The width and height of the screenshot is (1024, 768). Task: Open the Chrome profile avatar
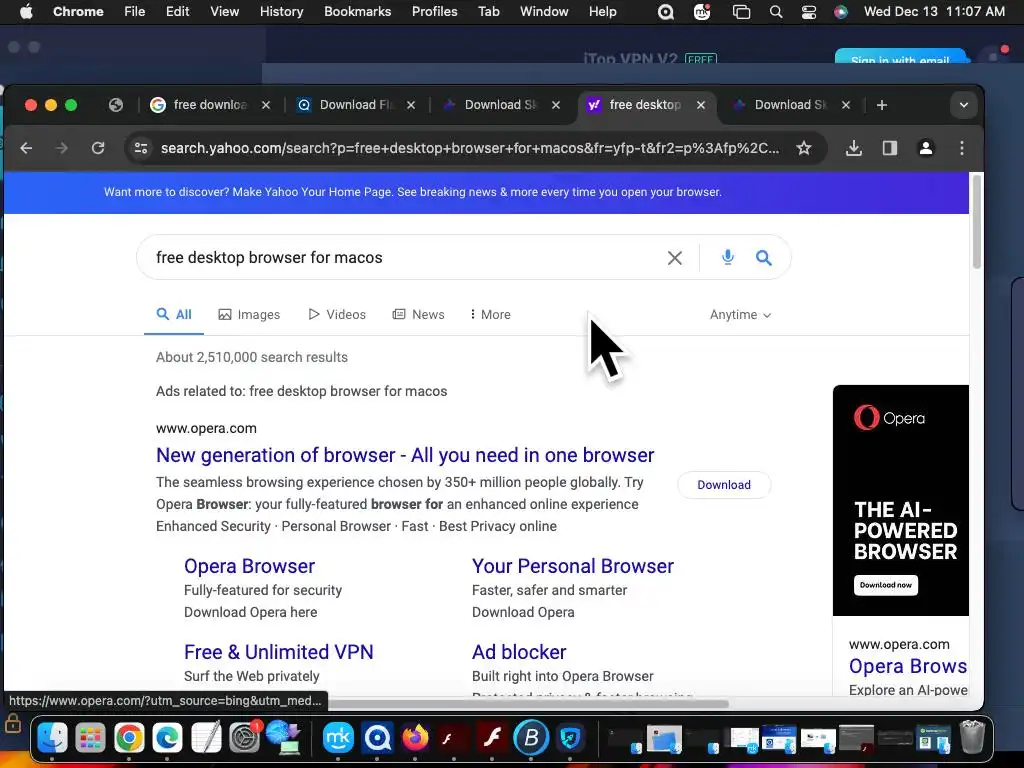[925, 148]
